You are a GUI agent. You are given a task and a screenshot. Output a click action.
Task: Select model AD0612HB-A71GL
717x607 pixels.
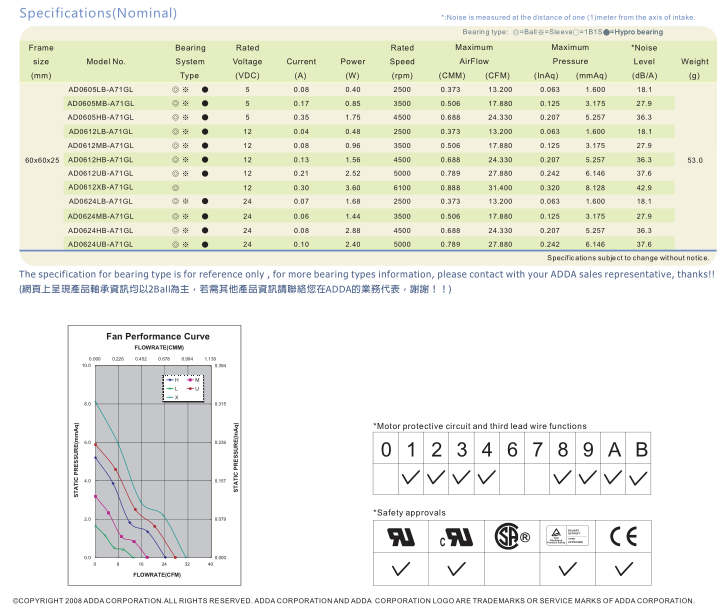(x=101, y=160)
